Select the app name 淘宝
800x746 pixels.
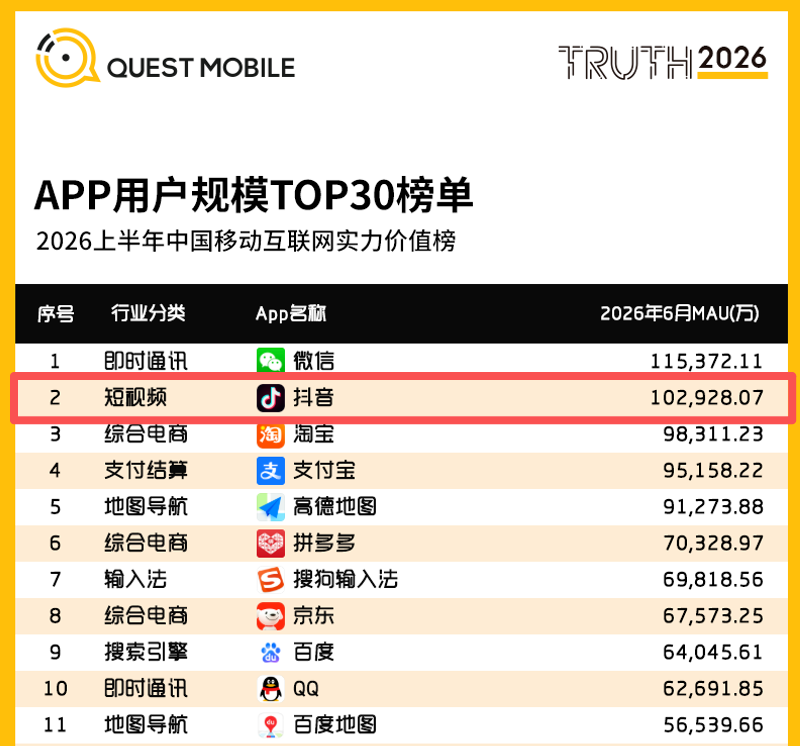click(314, 434)
